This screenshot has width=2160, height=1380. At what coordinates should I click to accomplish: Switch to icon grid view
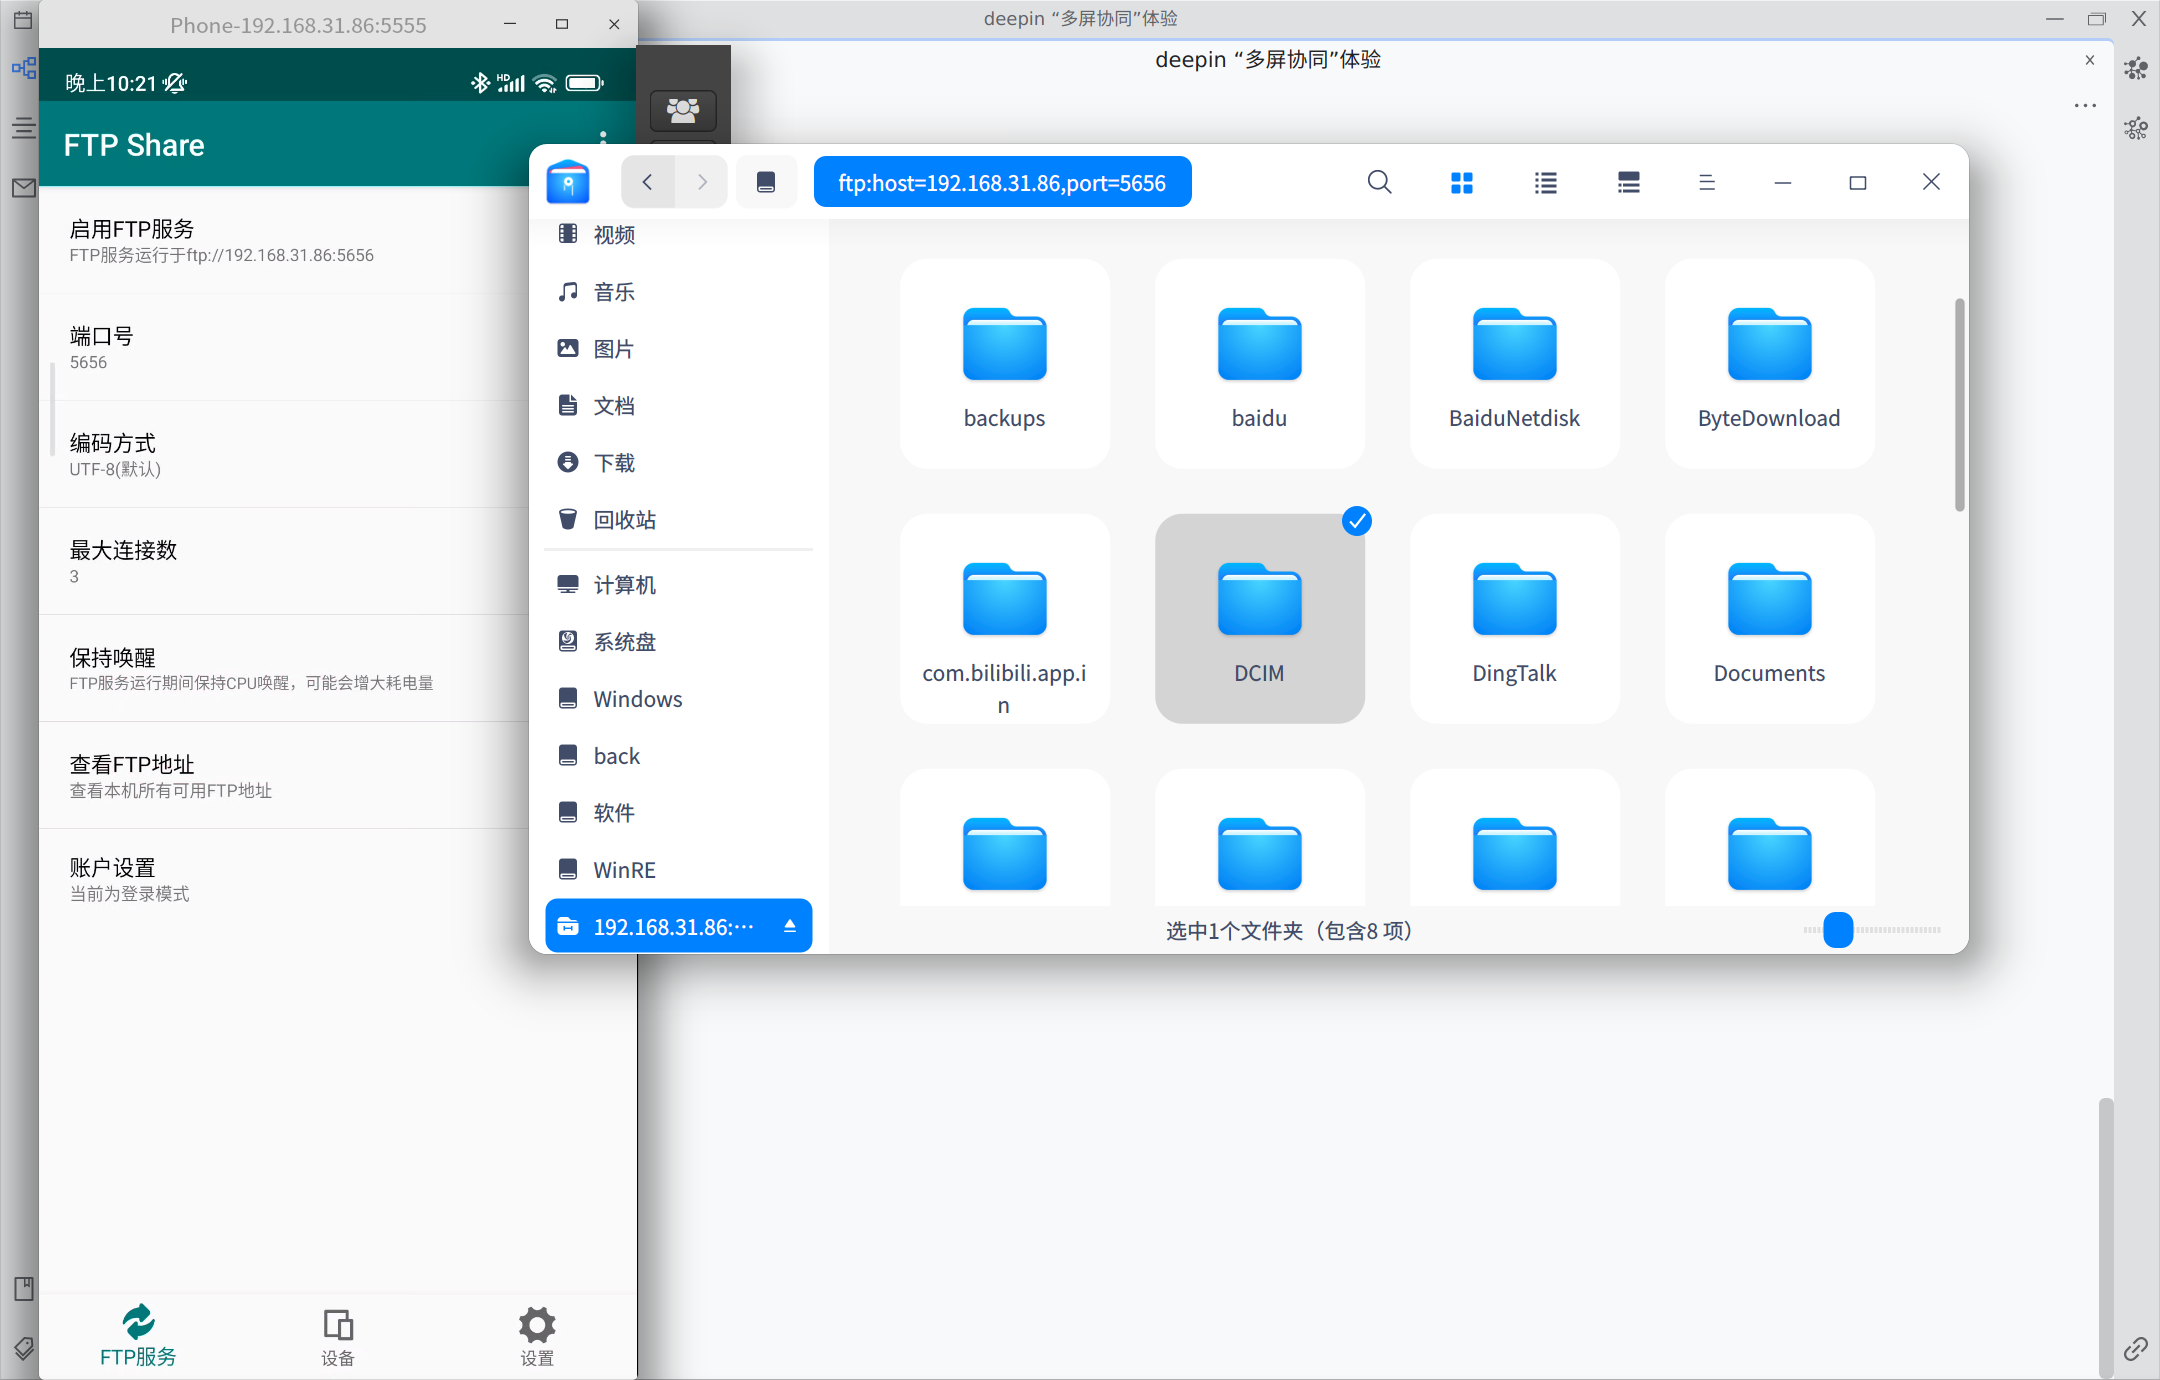[1462, 182]
